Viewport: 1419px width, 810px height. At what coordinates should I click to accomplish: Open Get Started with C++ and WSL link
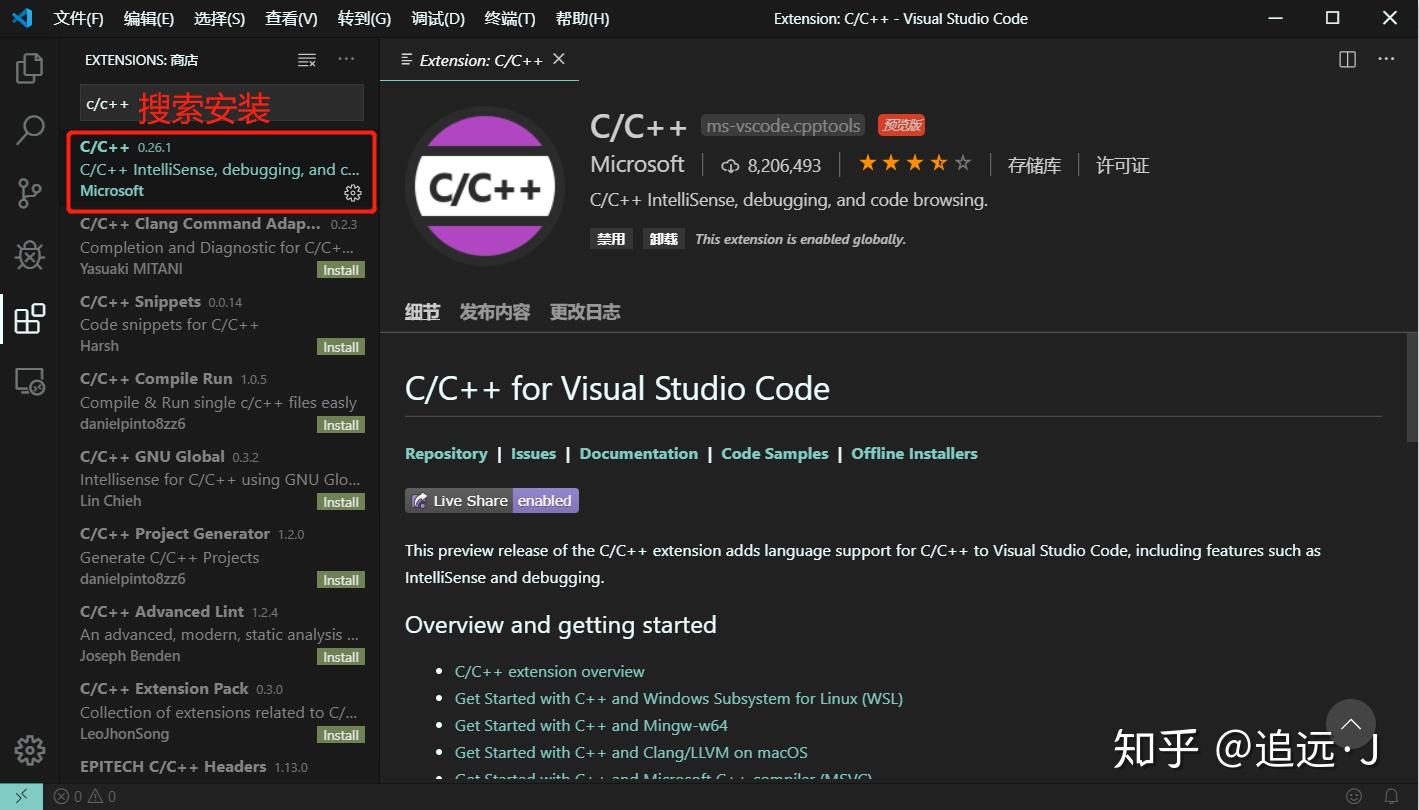[679, 698]
